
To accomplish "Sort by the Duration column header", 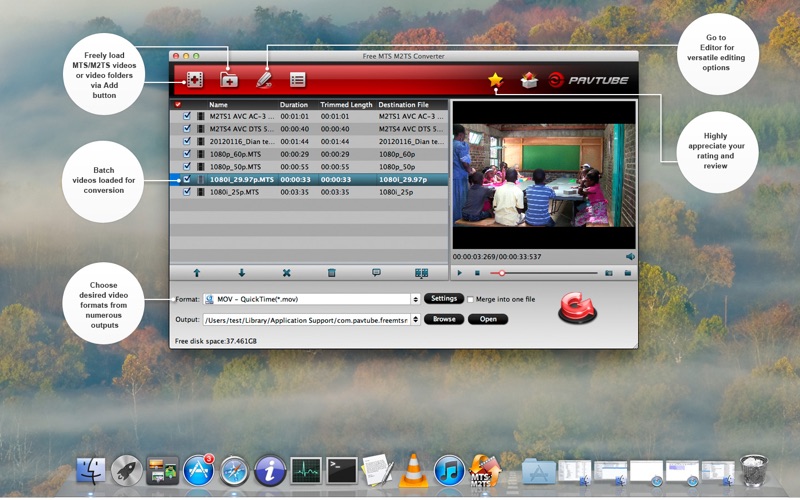I will 294,105.
